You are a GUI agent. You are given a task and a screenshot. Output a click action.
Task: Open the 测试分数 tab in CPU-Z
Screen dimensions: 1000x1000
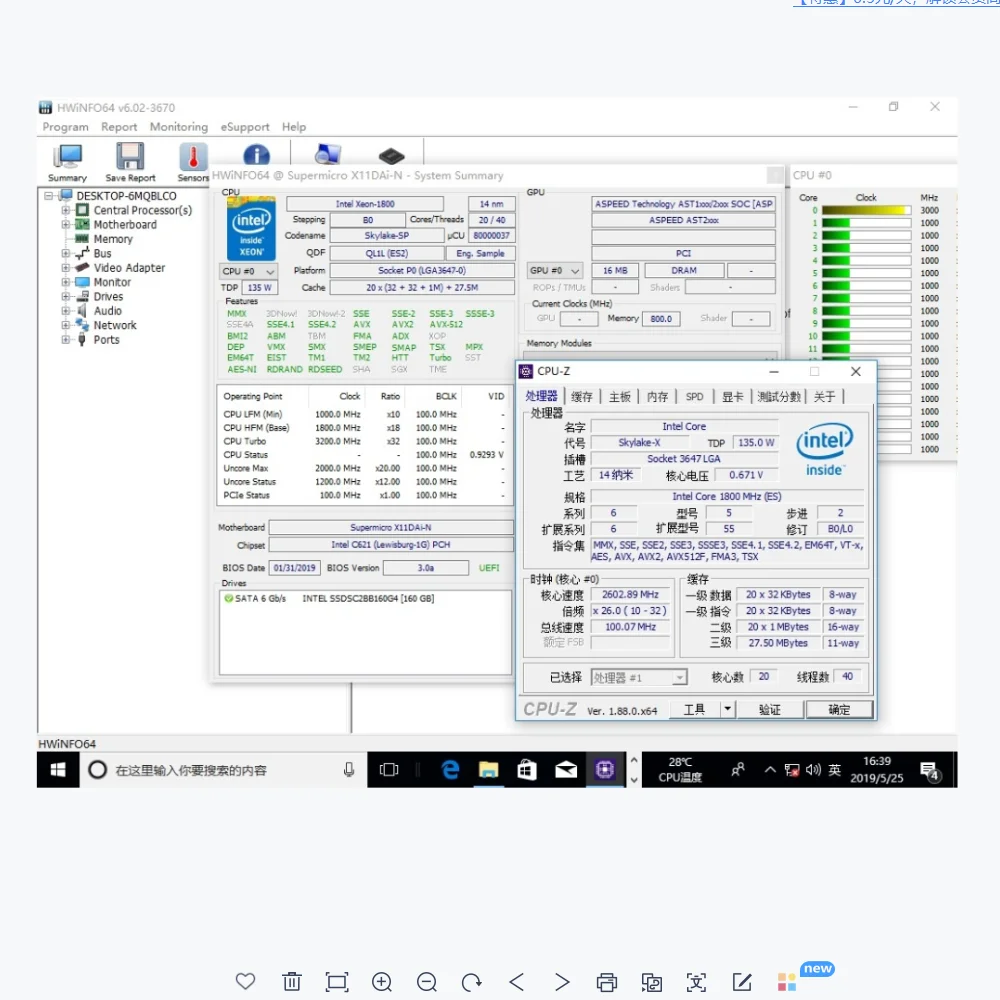click(779, 397)
